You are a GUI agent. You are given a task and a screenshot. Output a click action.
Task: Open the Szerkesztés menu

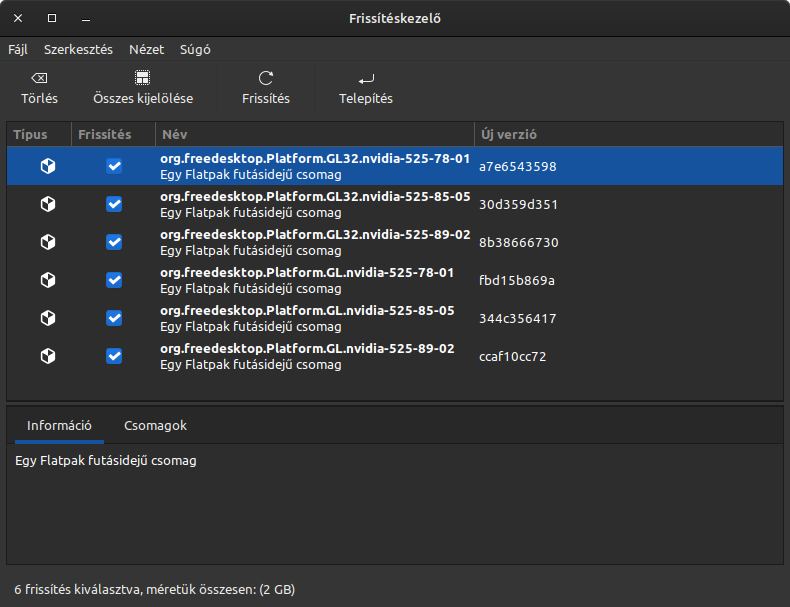click(78, 49)
